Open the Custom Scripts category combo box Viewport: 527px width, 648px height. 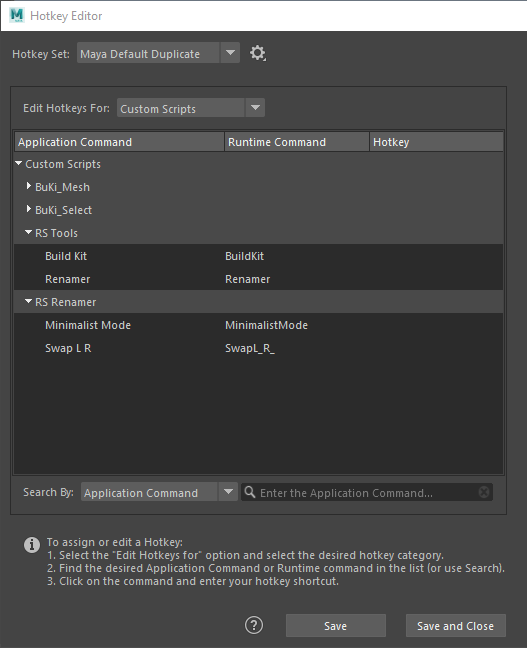[x=191, y=108]
